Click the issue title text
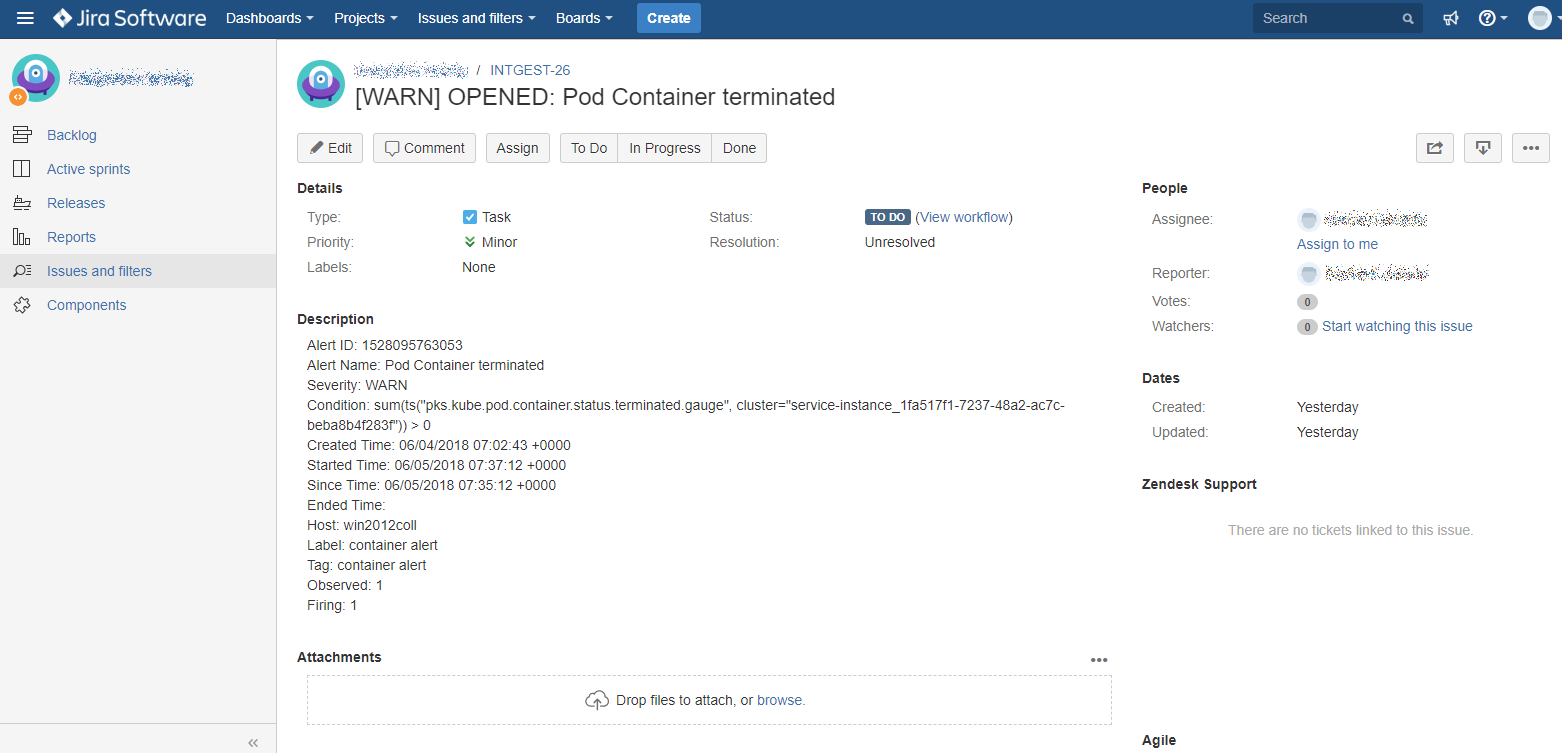The image size is (1562, 753). 595,97
